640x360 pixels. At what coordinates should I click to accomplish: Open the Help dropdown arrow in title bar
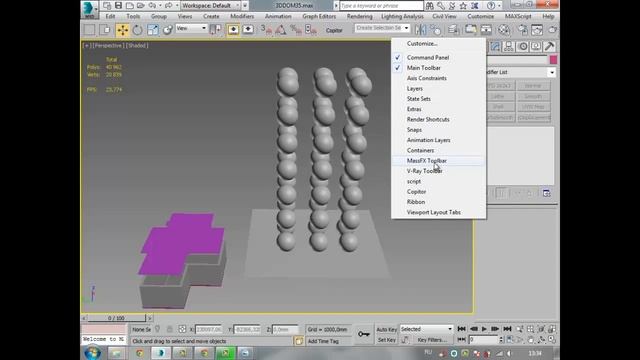499,6
